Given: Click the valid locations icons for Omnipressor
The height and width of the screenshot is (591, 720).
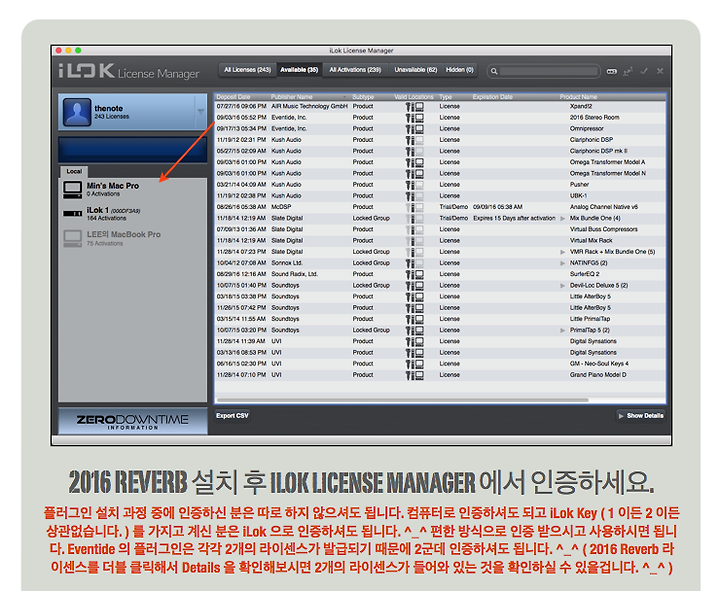Looking at the screenshot, I should (415, 129).
